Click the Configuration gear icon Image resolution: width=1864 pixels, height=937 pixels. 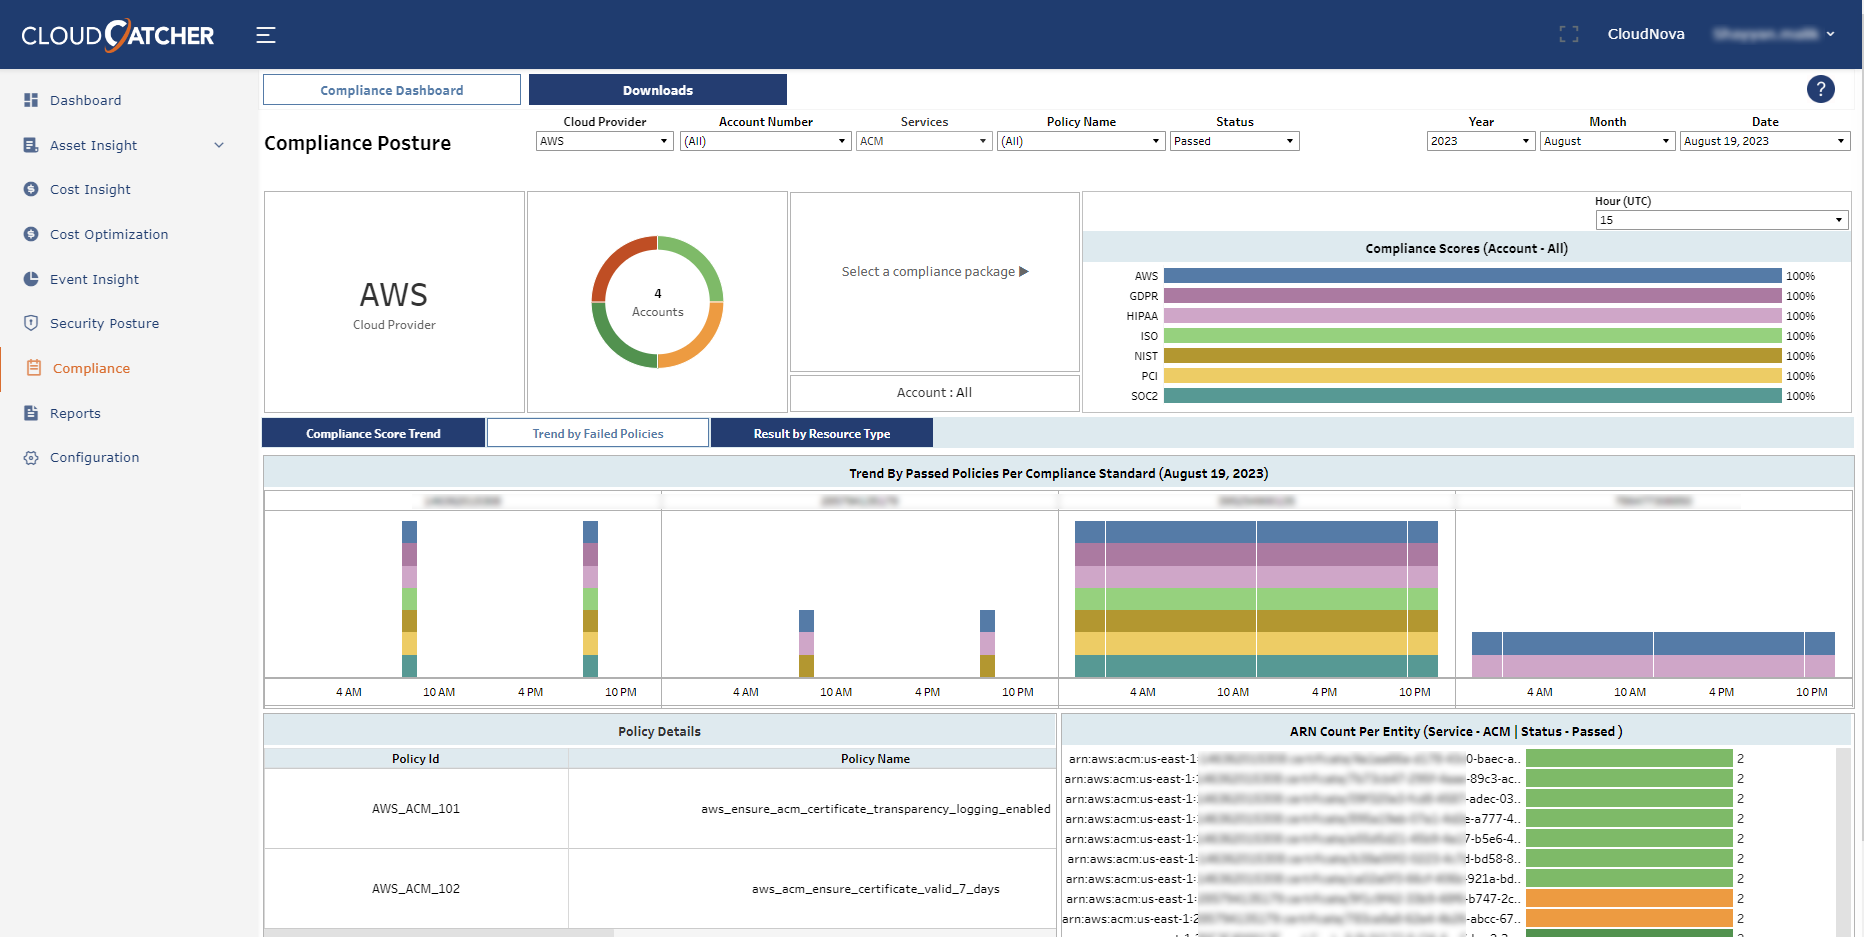31,458
